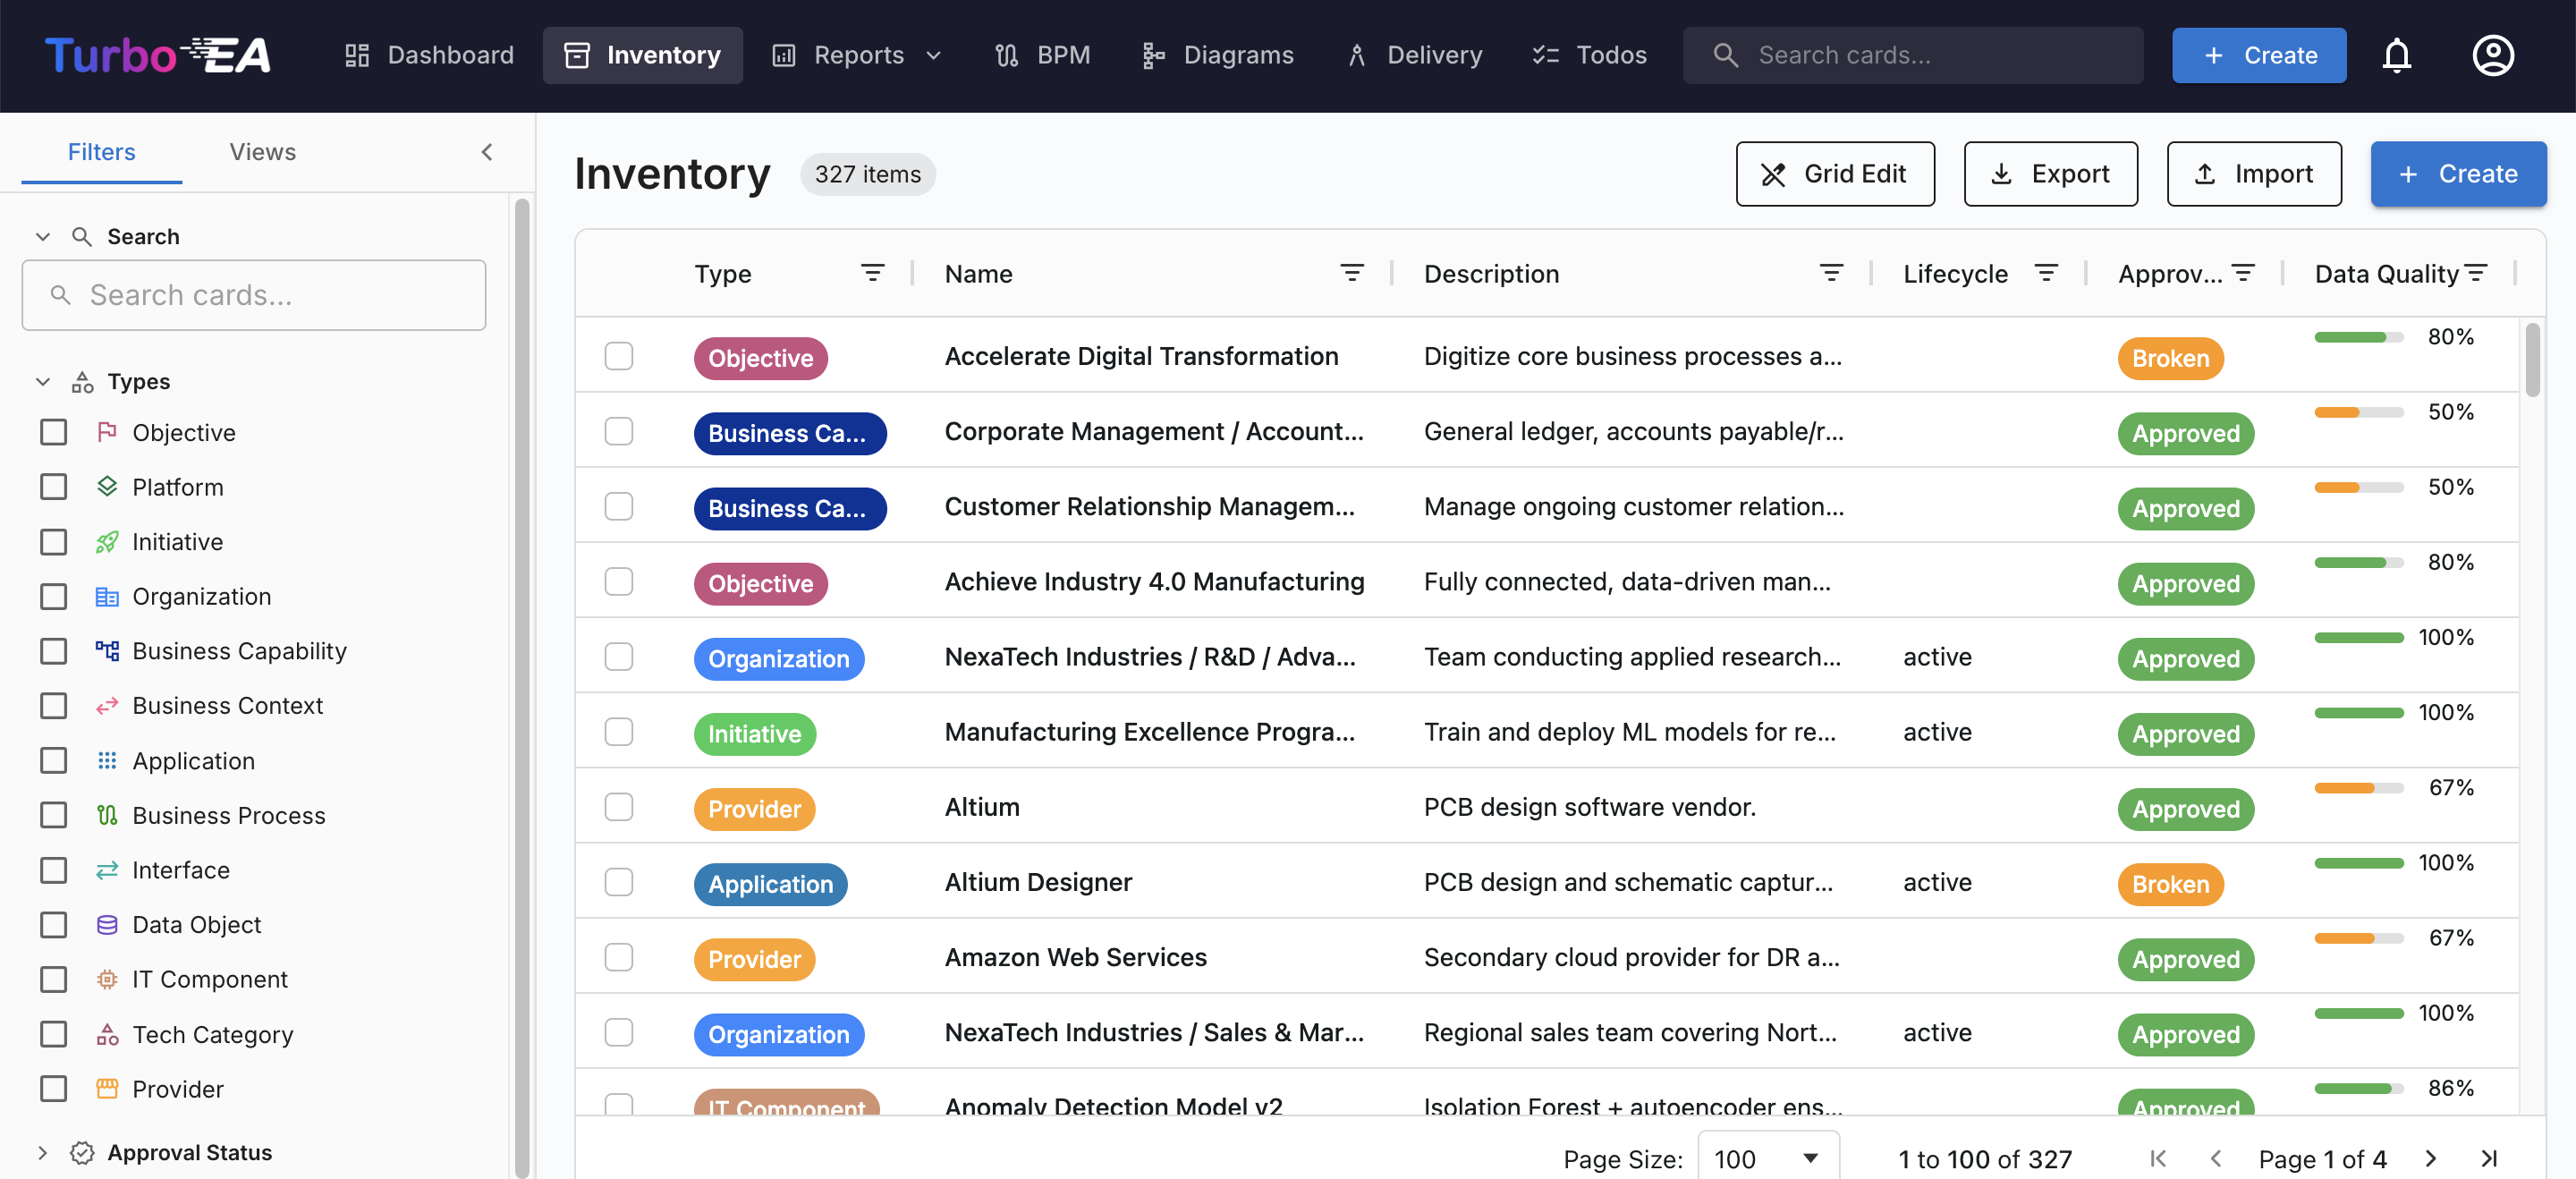Open the Reports menu
Viewport: 2576px width, 1179px height.
[857, 55]
